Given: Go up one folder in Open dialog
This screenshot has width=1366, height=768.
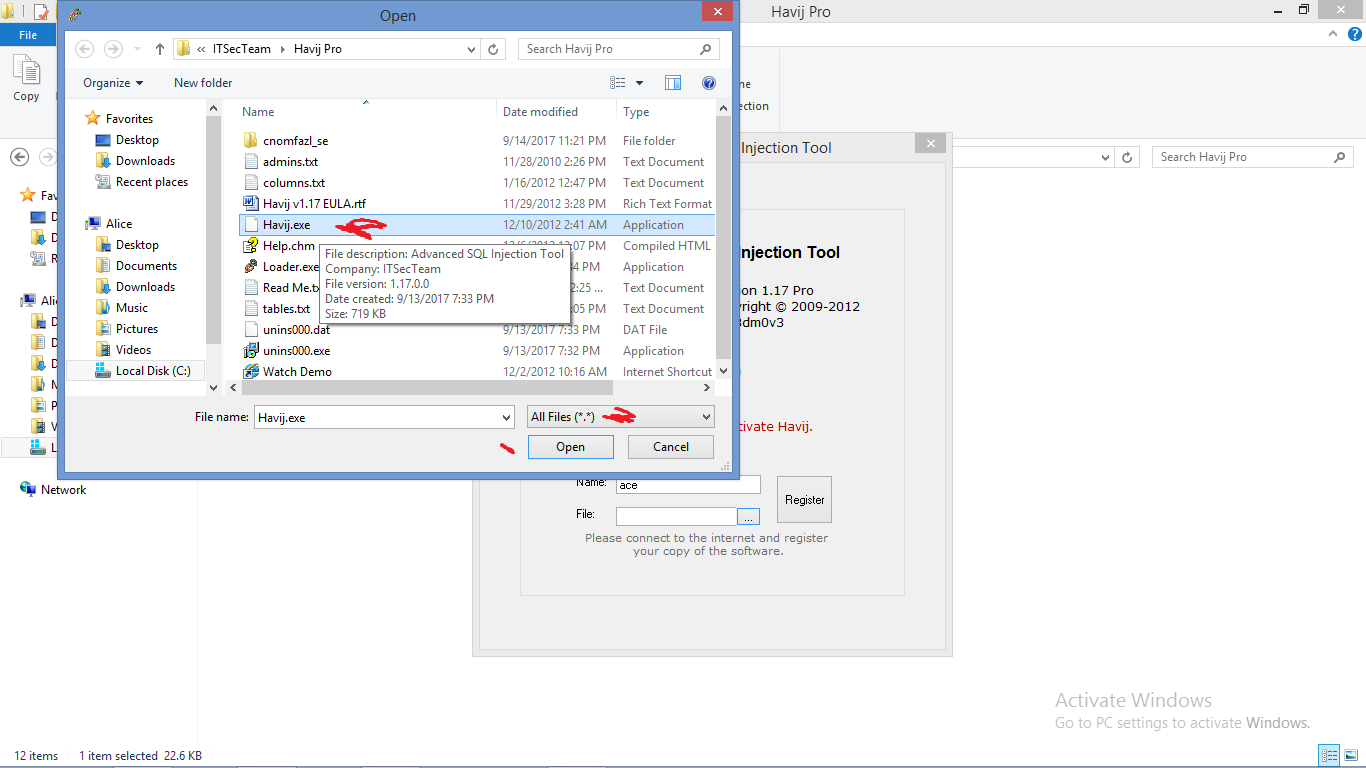Looking at the screenshot, I should [x=160, y=49].
